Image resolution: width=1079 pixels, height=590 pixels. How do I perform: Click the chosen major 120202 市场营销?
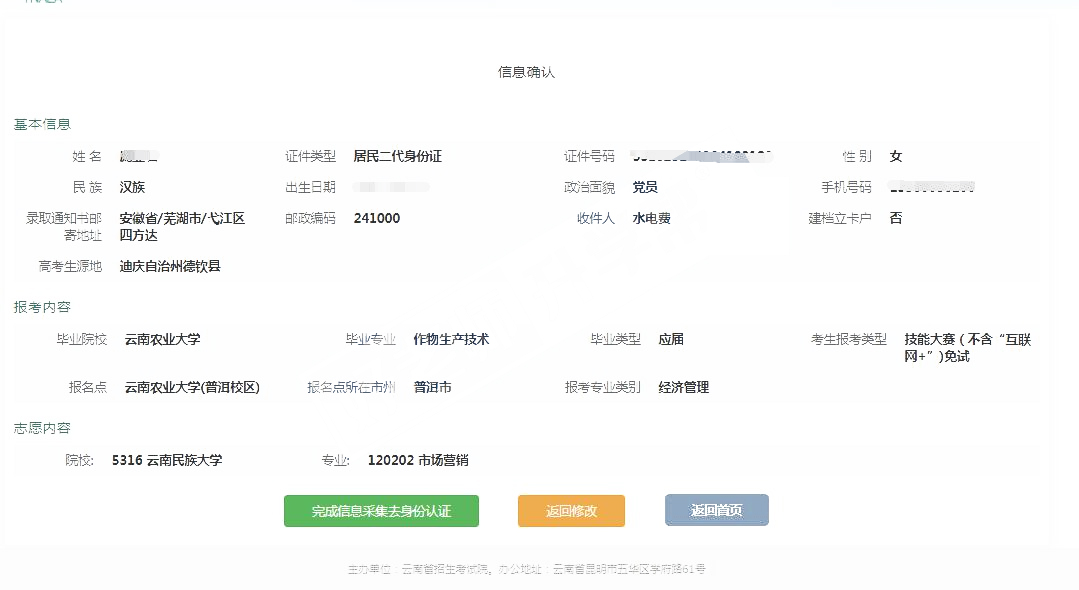pyautogui.click(x=418, y=460)
